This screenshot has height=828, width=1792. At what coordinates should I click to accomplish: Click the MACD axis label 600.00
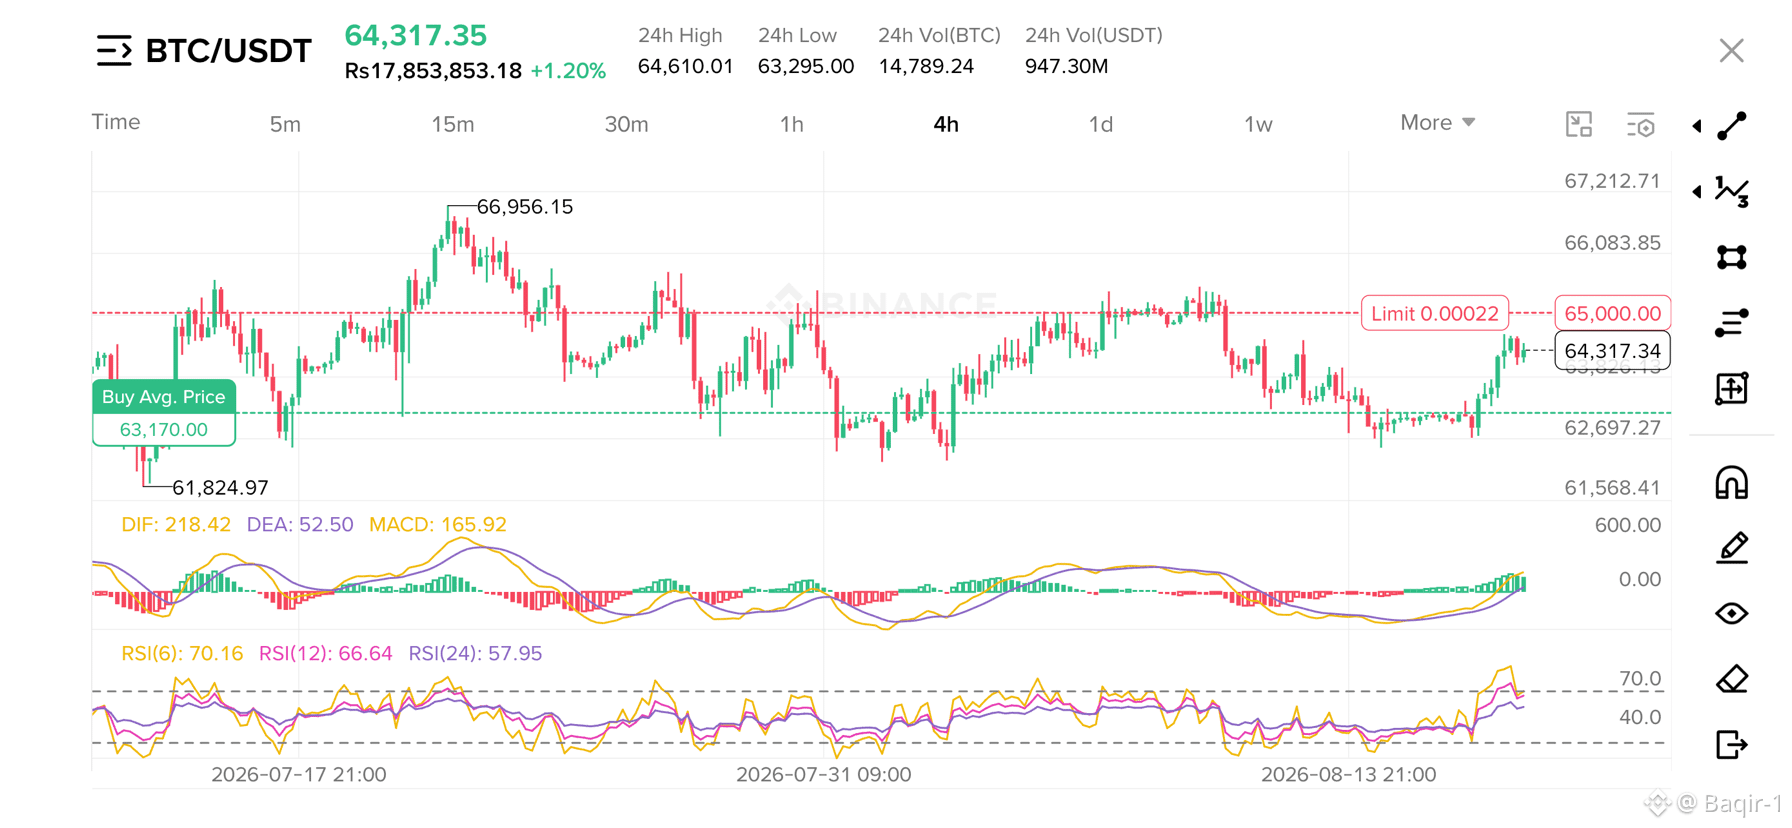[x=1628, y=525]
